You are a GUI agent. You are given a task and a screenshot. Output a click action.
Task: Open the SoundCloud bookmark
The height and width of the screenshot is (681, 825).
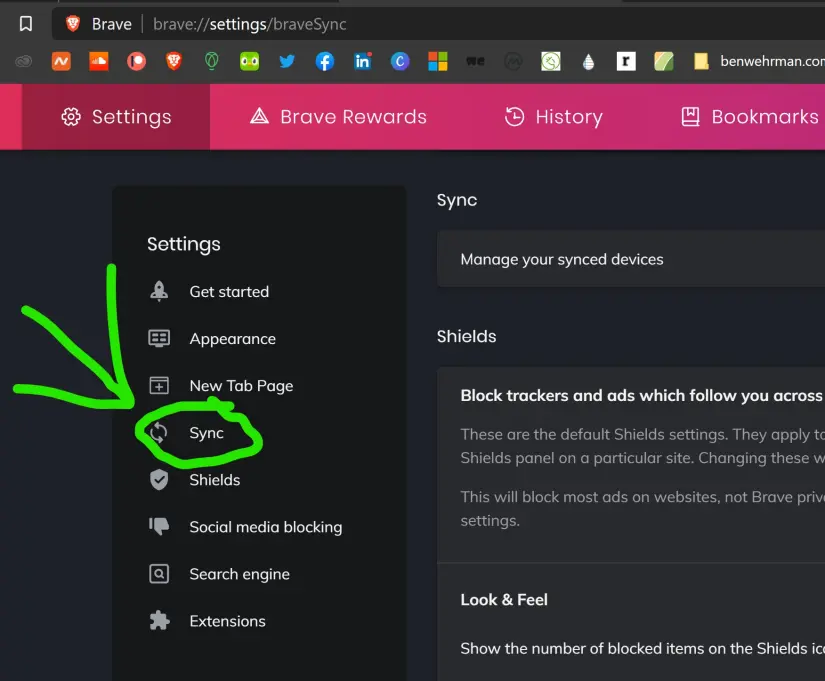click(x=99, y=62)
